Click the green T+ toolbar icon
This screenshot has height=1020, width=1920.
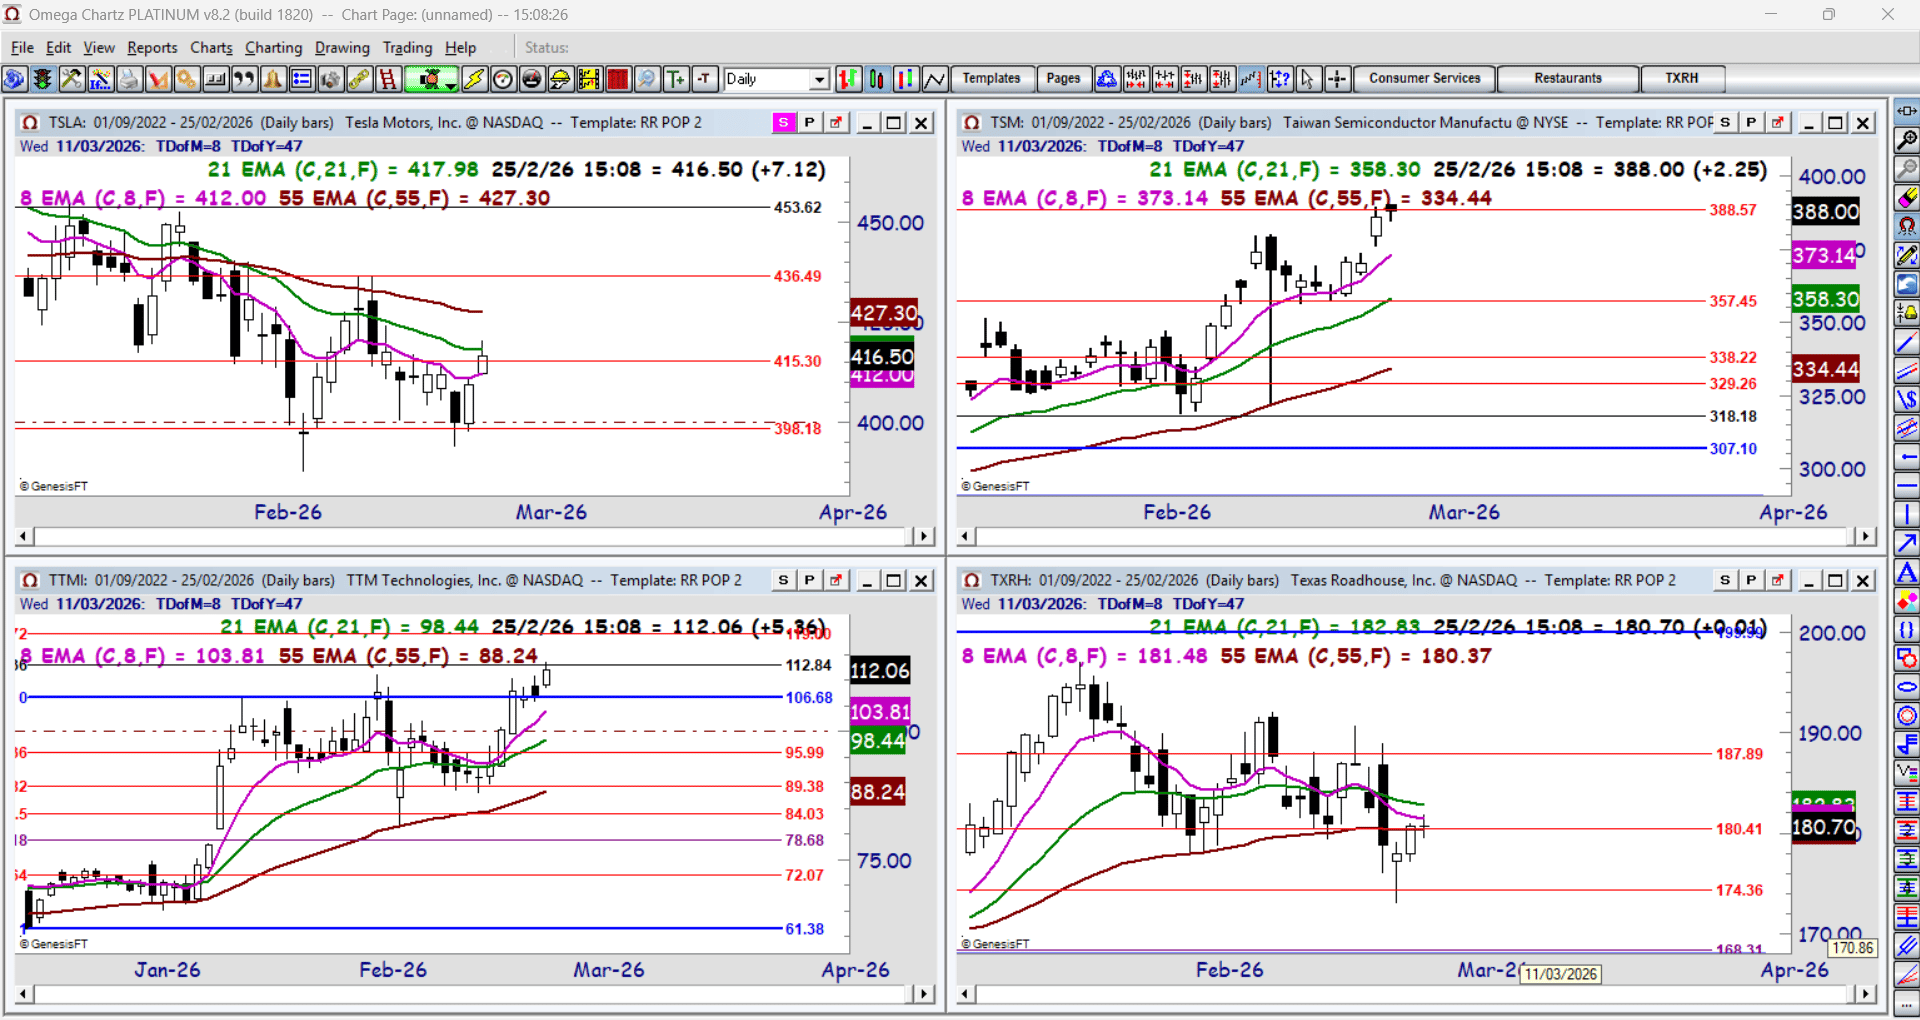(x=676, y=79)
